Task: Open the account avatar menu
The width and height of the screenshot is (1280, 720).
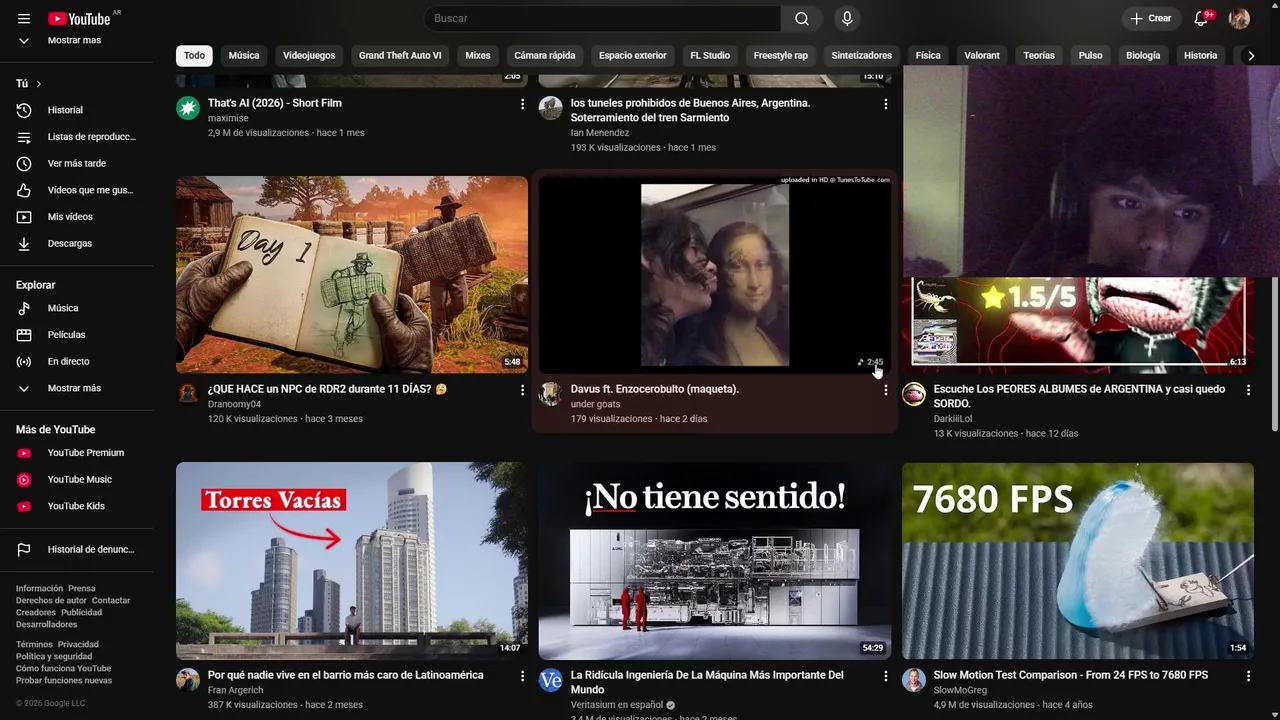Action: click(x=1239, y=18)
